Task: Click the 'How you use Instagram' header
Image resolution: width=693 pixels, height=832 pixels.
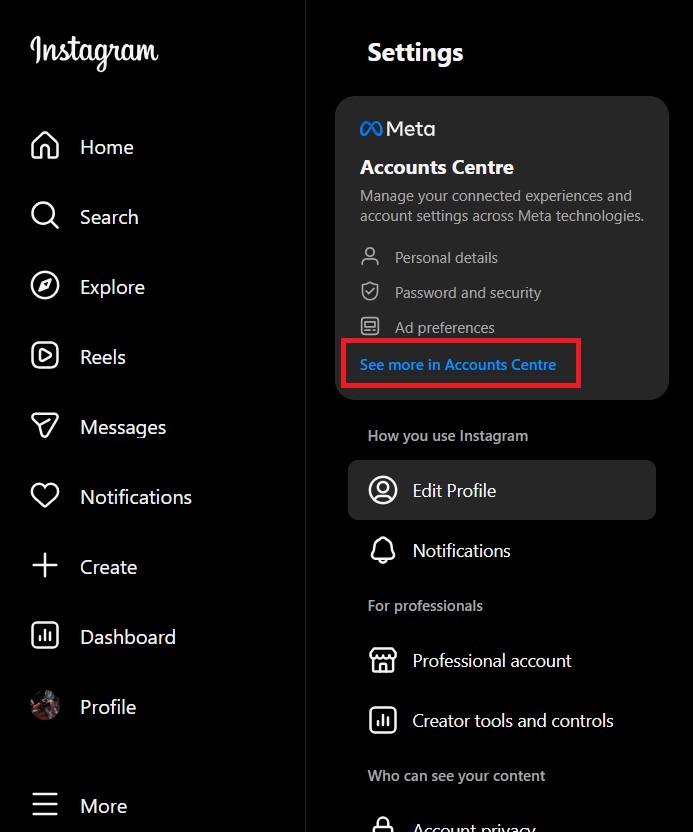Action: 448,436
